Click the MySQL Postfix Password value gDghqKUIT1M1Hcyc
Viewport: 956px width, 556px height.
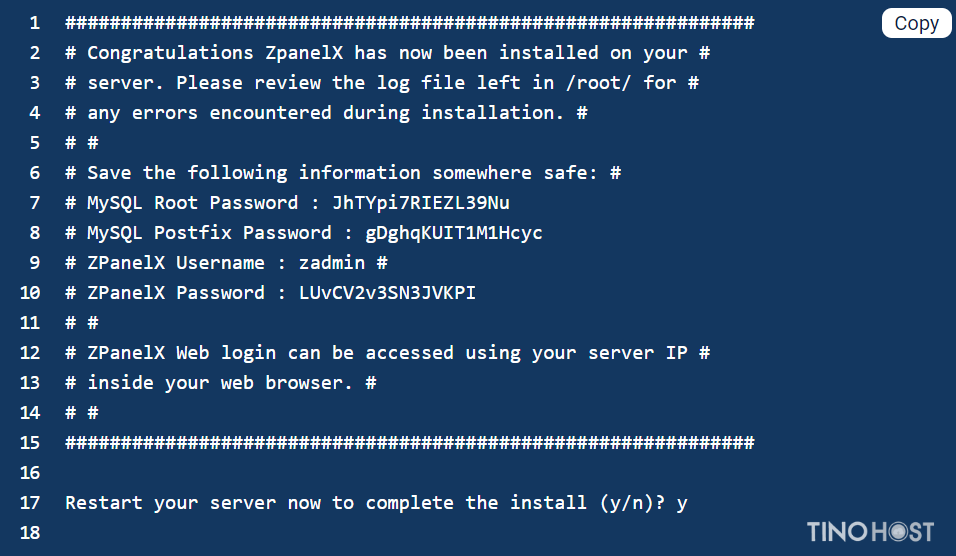[x=454, y=233]
